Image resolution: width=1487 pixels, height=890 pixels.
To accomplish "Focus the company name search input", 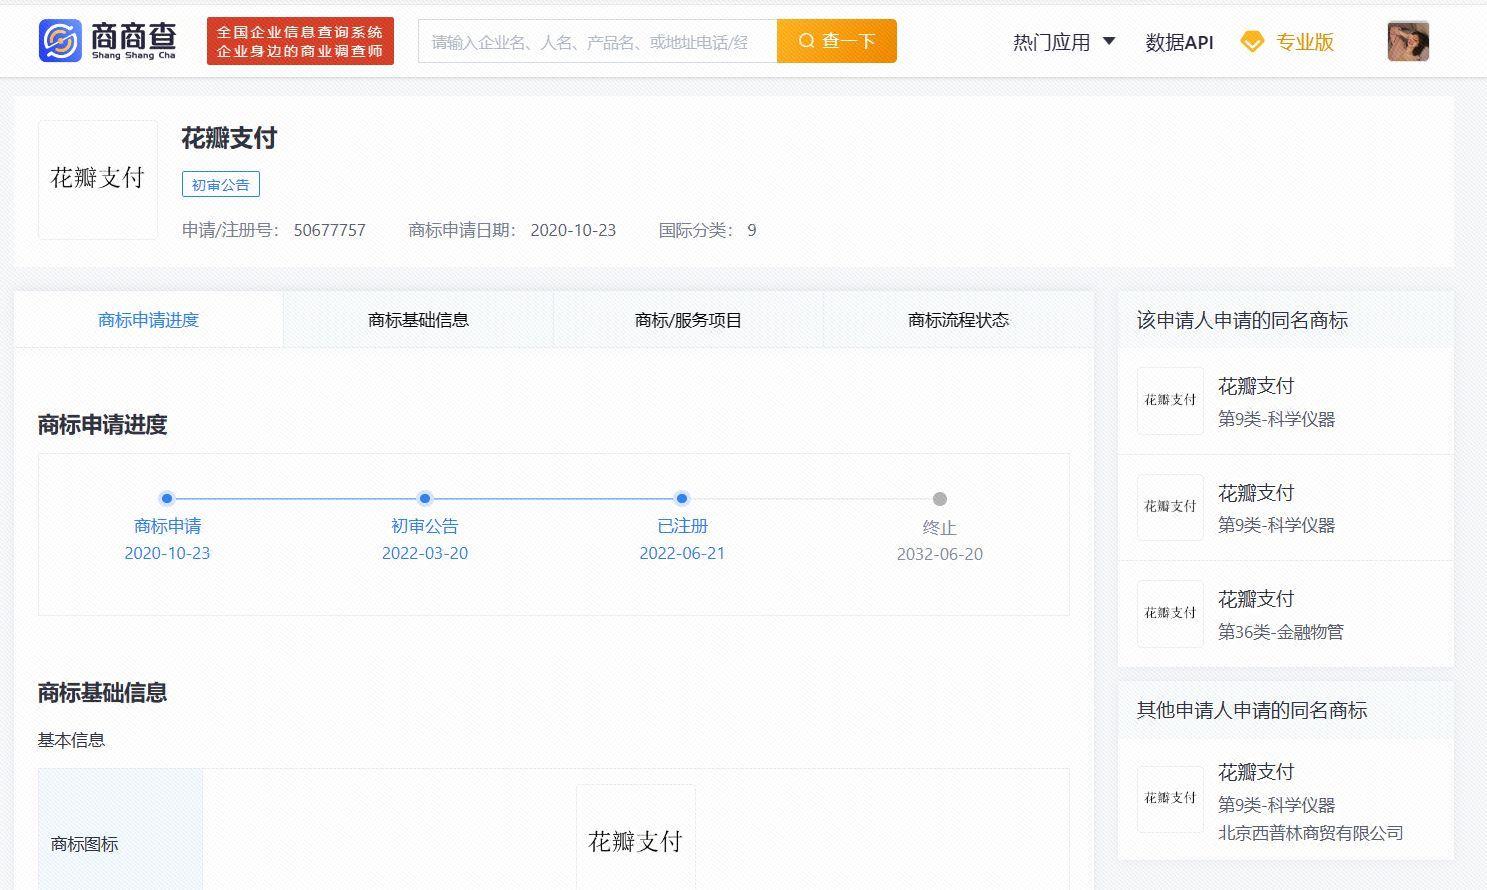I will (x=597, y=41).
